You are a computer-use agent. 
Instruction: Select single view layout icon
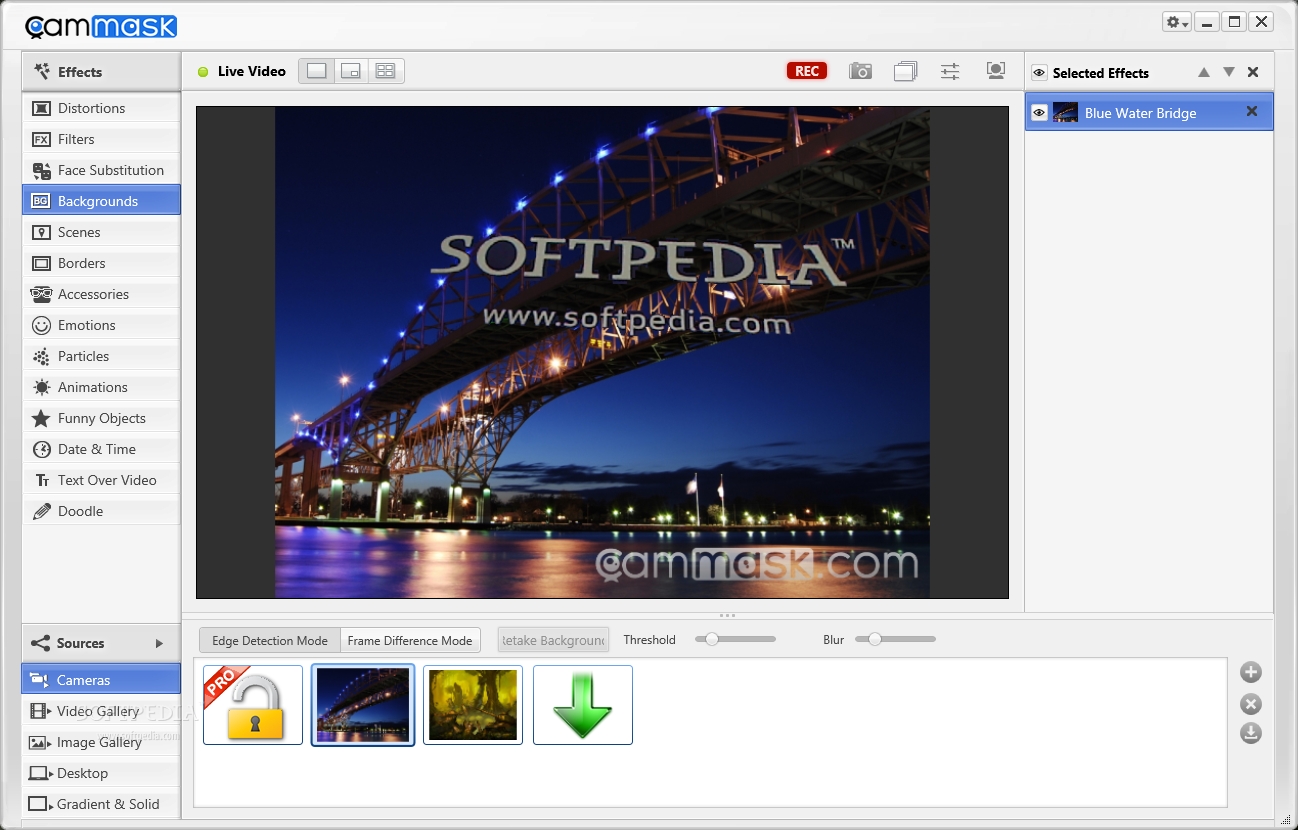(x=317, y=71)
